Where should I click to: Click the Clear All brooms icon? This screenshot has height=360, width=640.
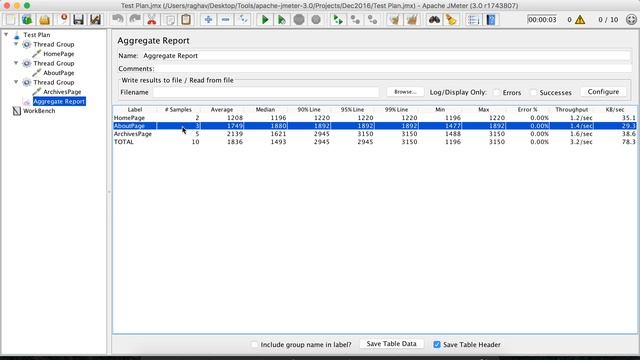click(x=412, y=20)
